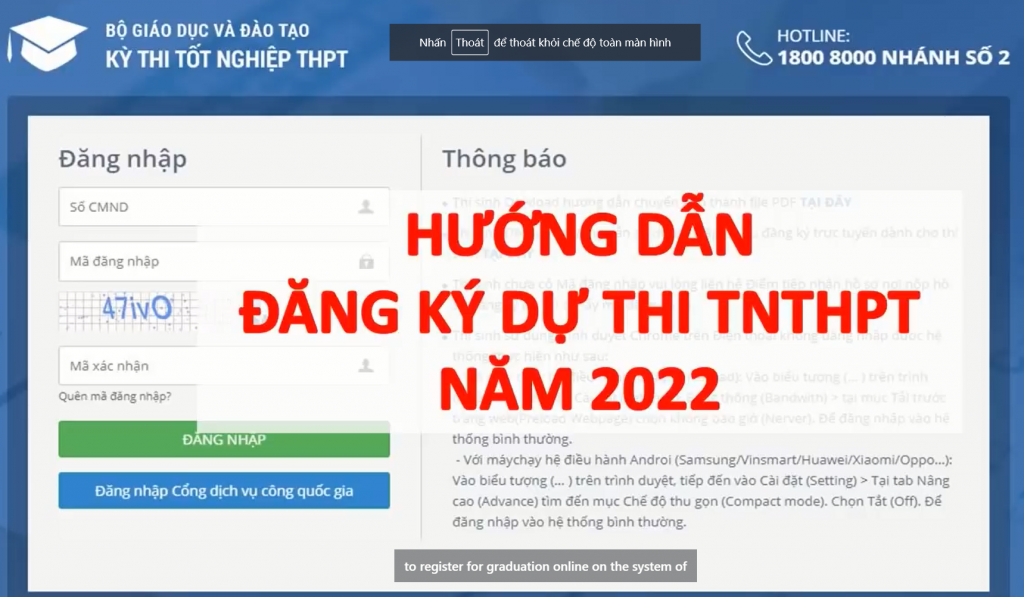Click the caption bar at screen bottom
1024x597 pixels.
[x=544, y=566]
